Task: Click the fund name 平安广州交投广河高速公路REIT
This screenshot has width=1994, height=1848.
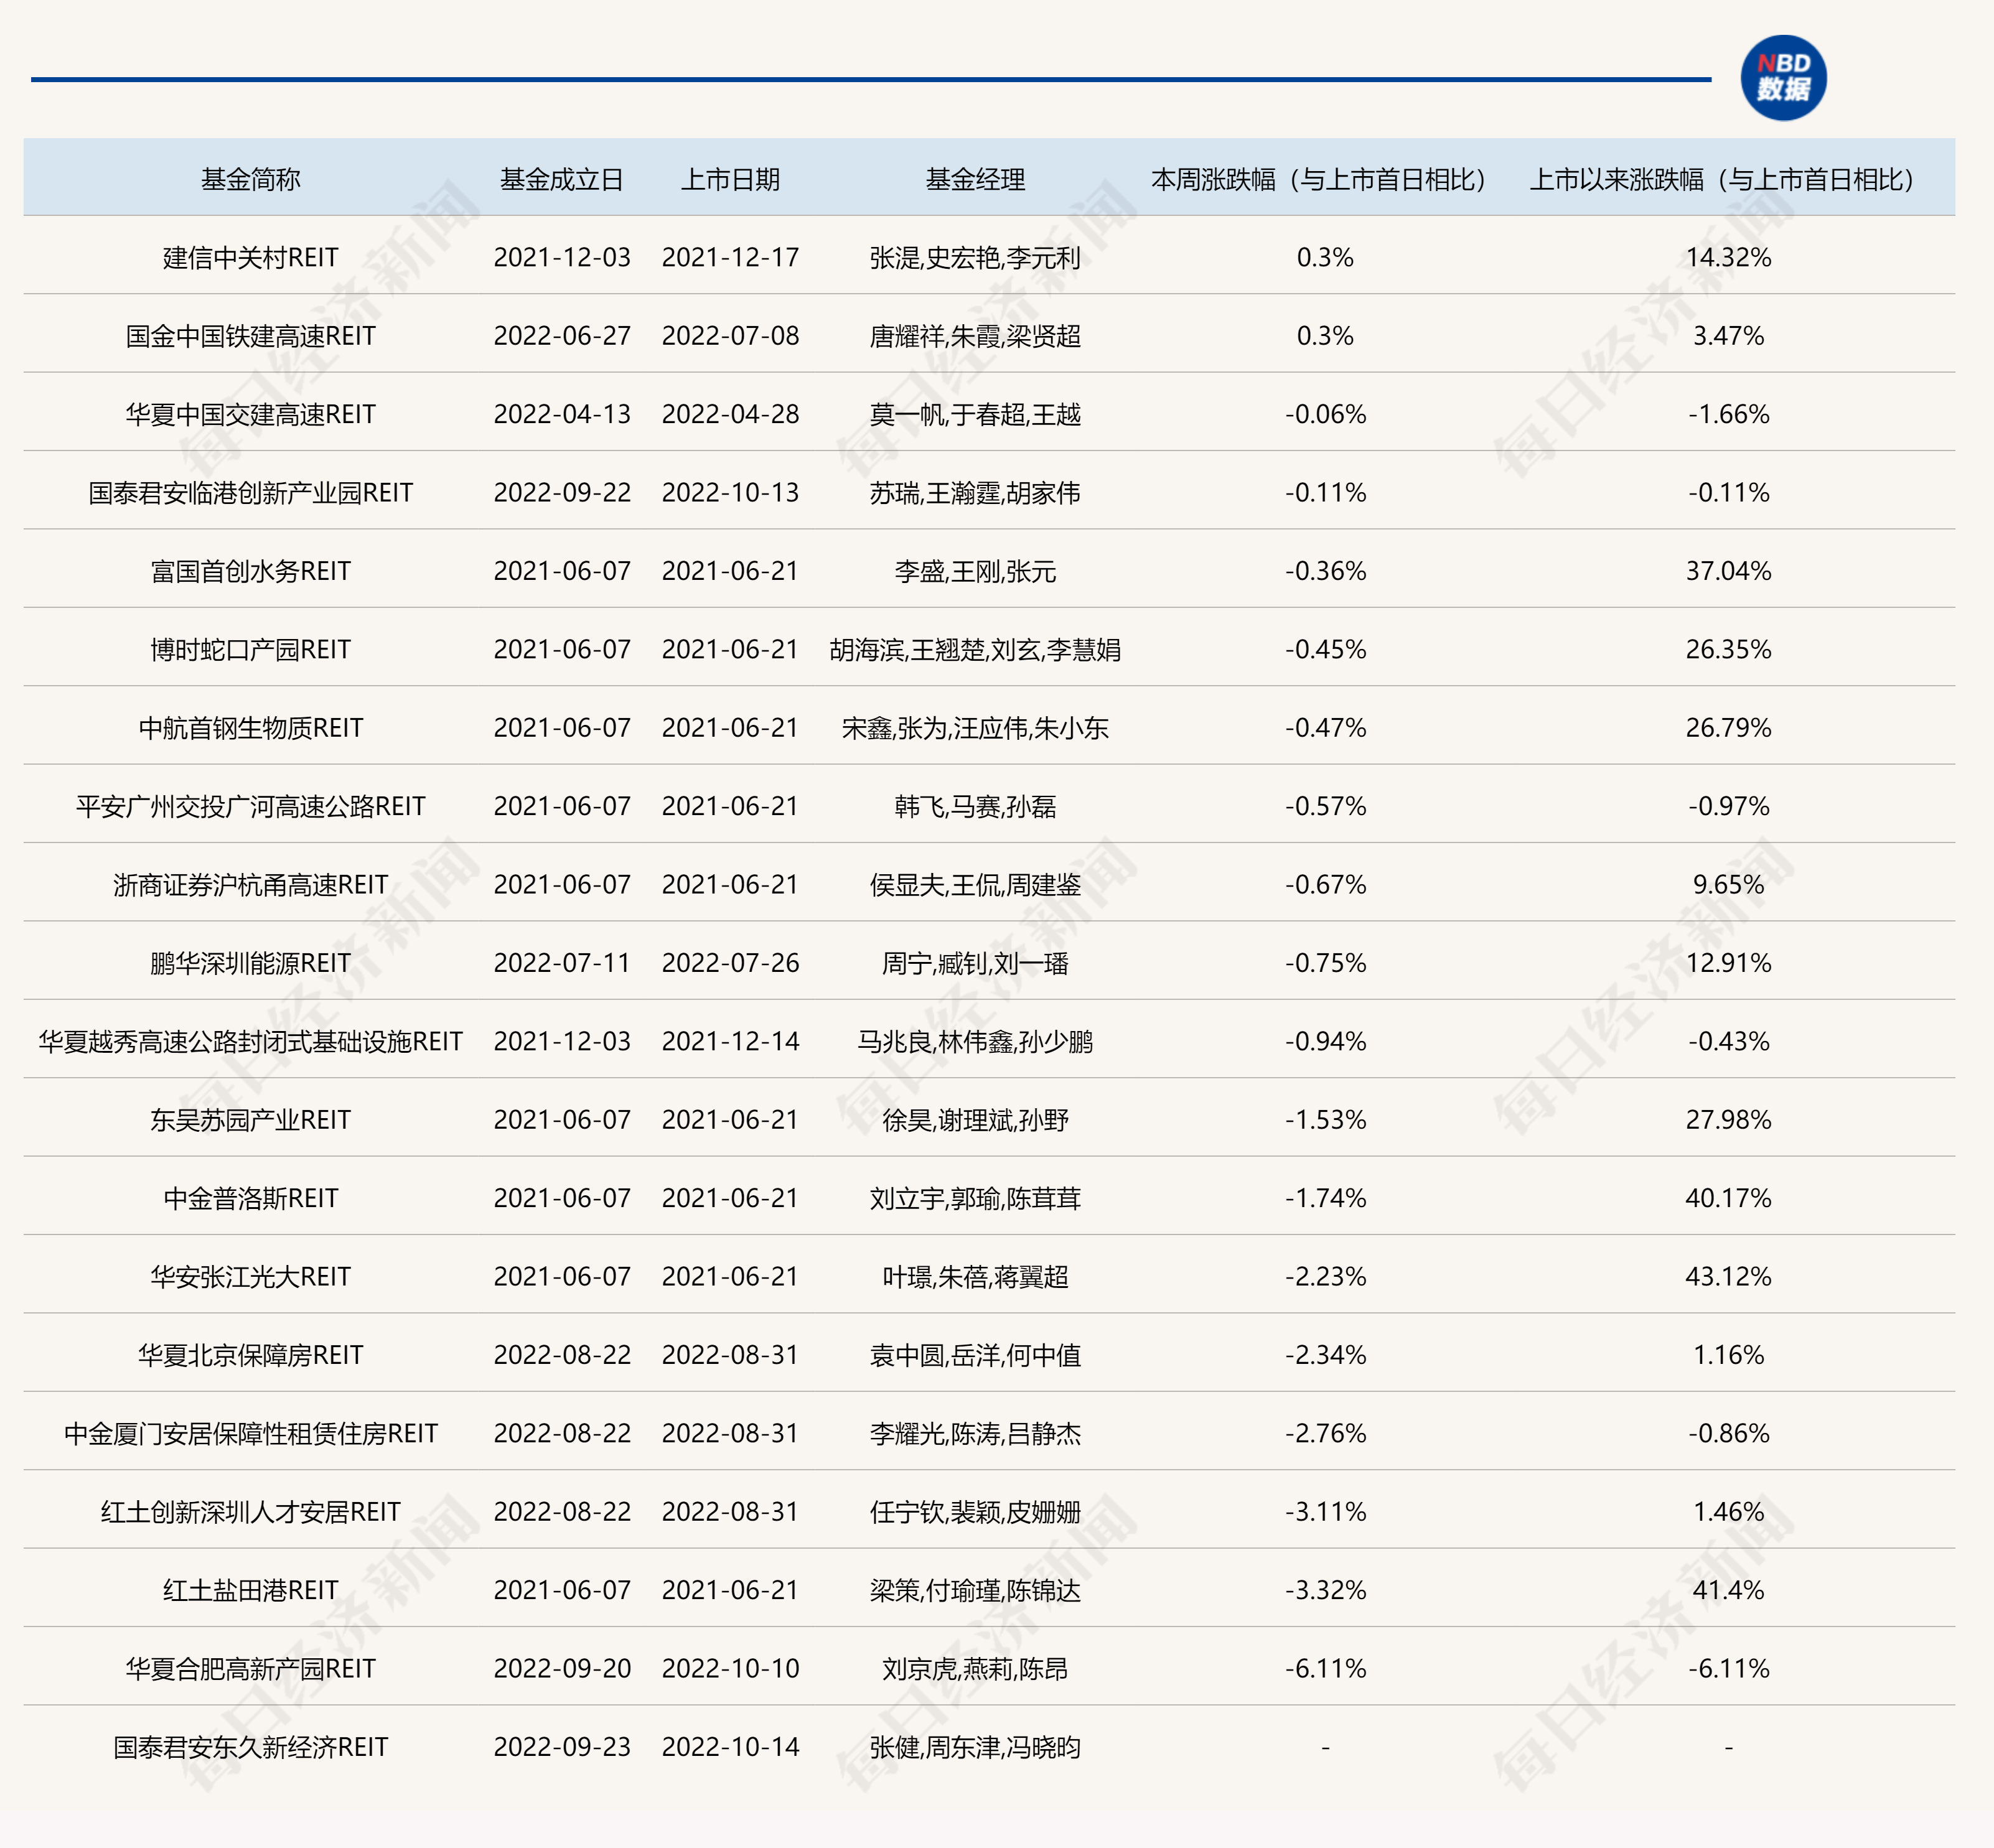Action: click(x=250, y=806)
